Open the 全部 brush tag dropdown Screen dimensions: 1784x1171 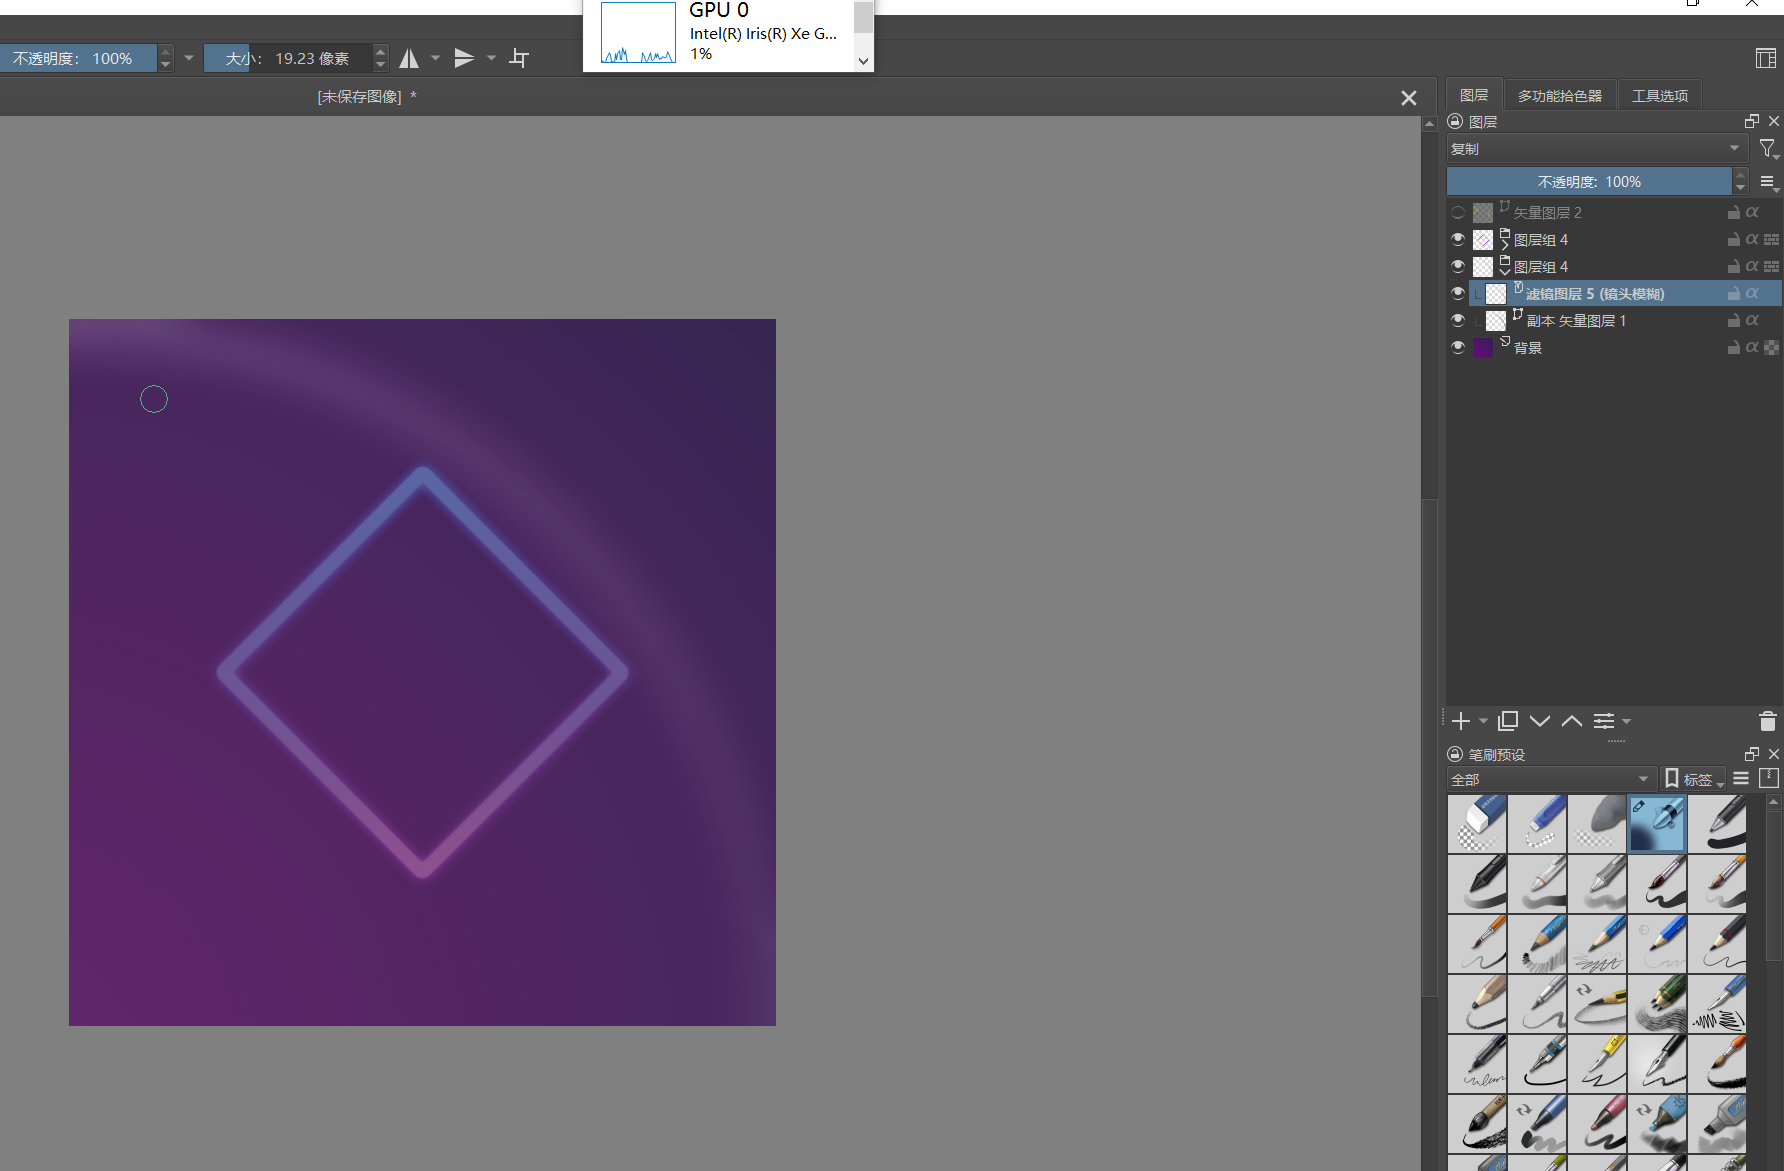pos(1551,779)
